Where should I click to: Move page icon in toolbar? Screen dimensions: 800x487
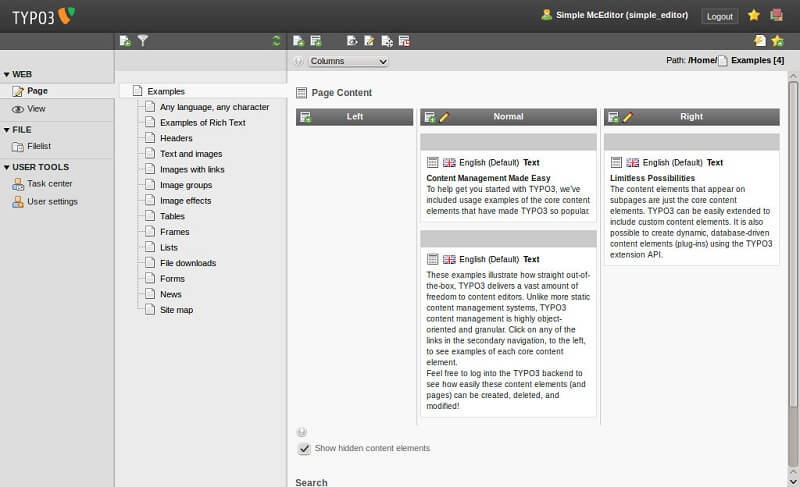click(x=387, y=41)
